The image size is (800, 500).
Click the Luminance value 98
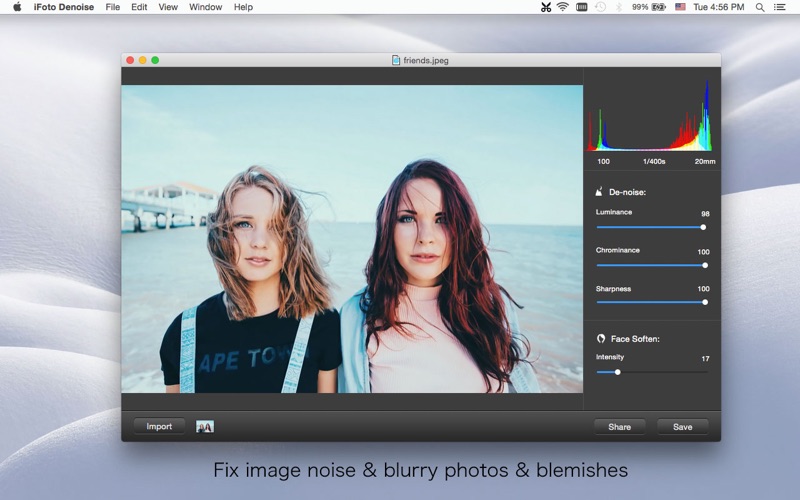click(705, 214)
